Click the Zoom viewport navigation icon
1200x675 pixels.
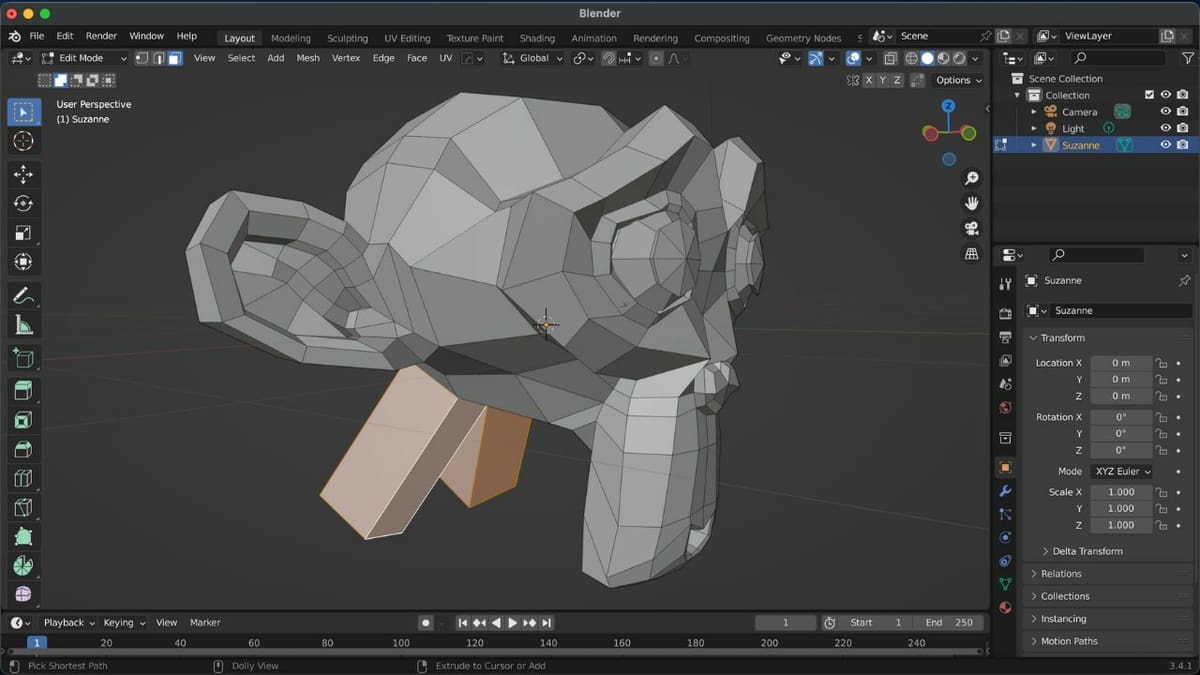pos(971,178)
